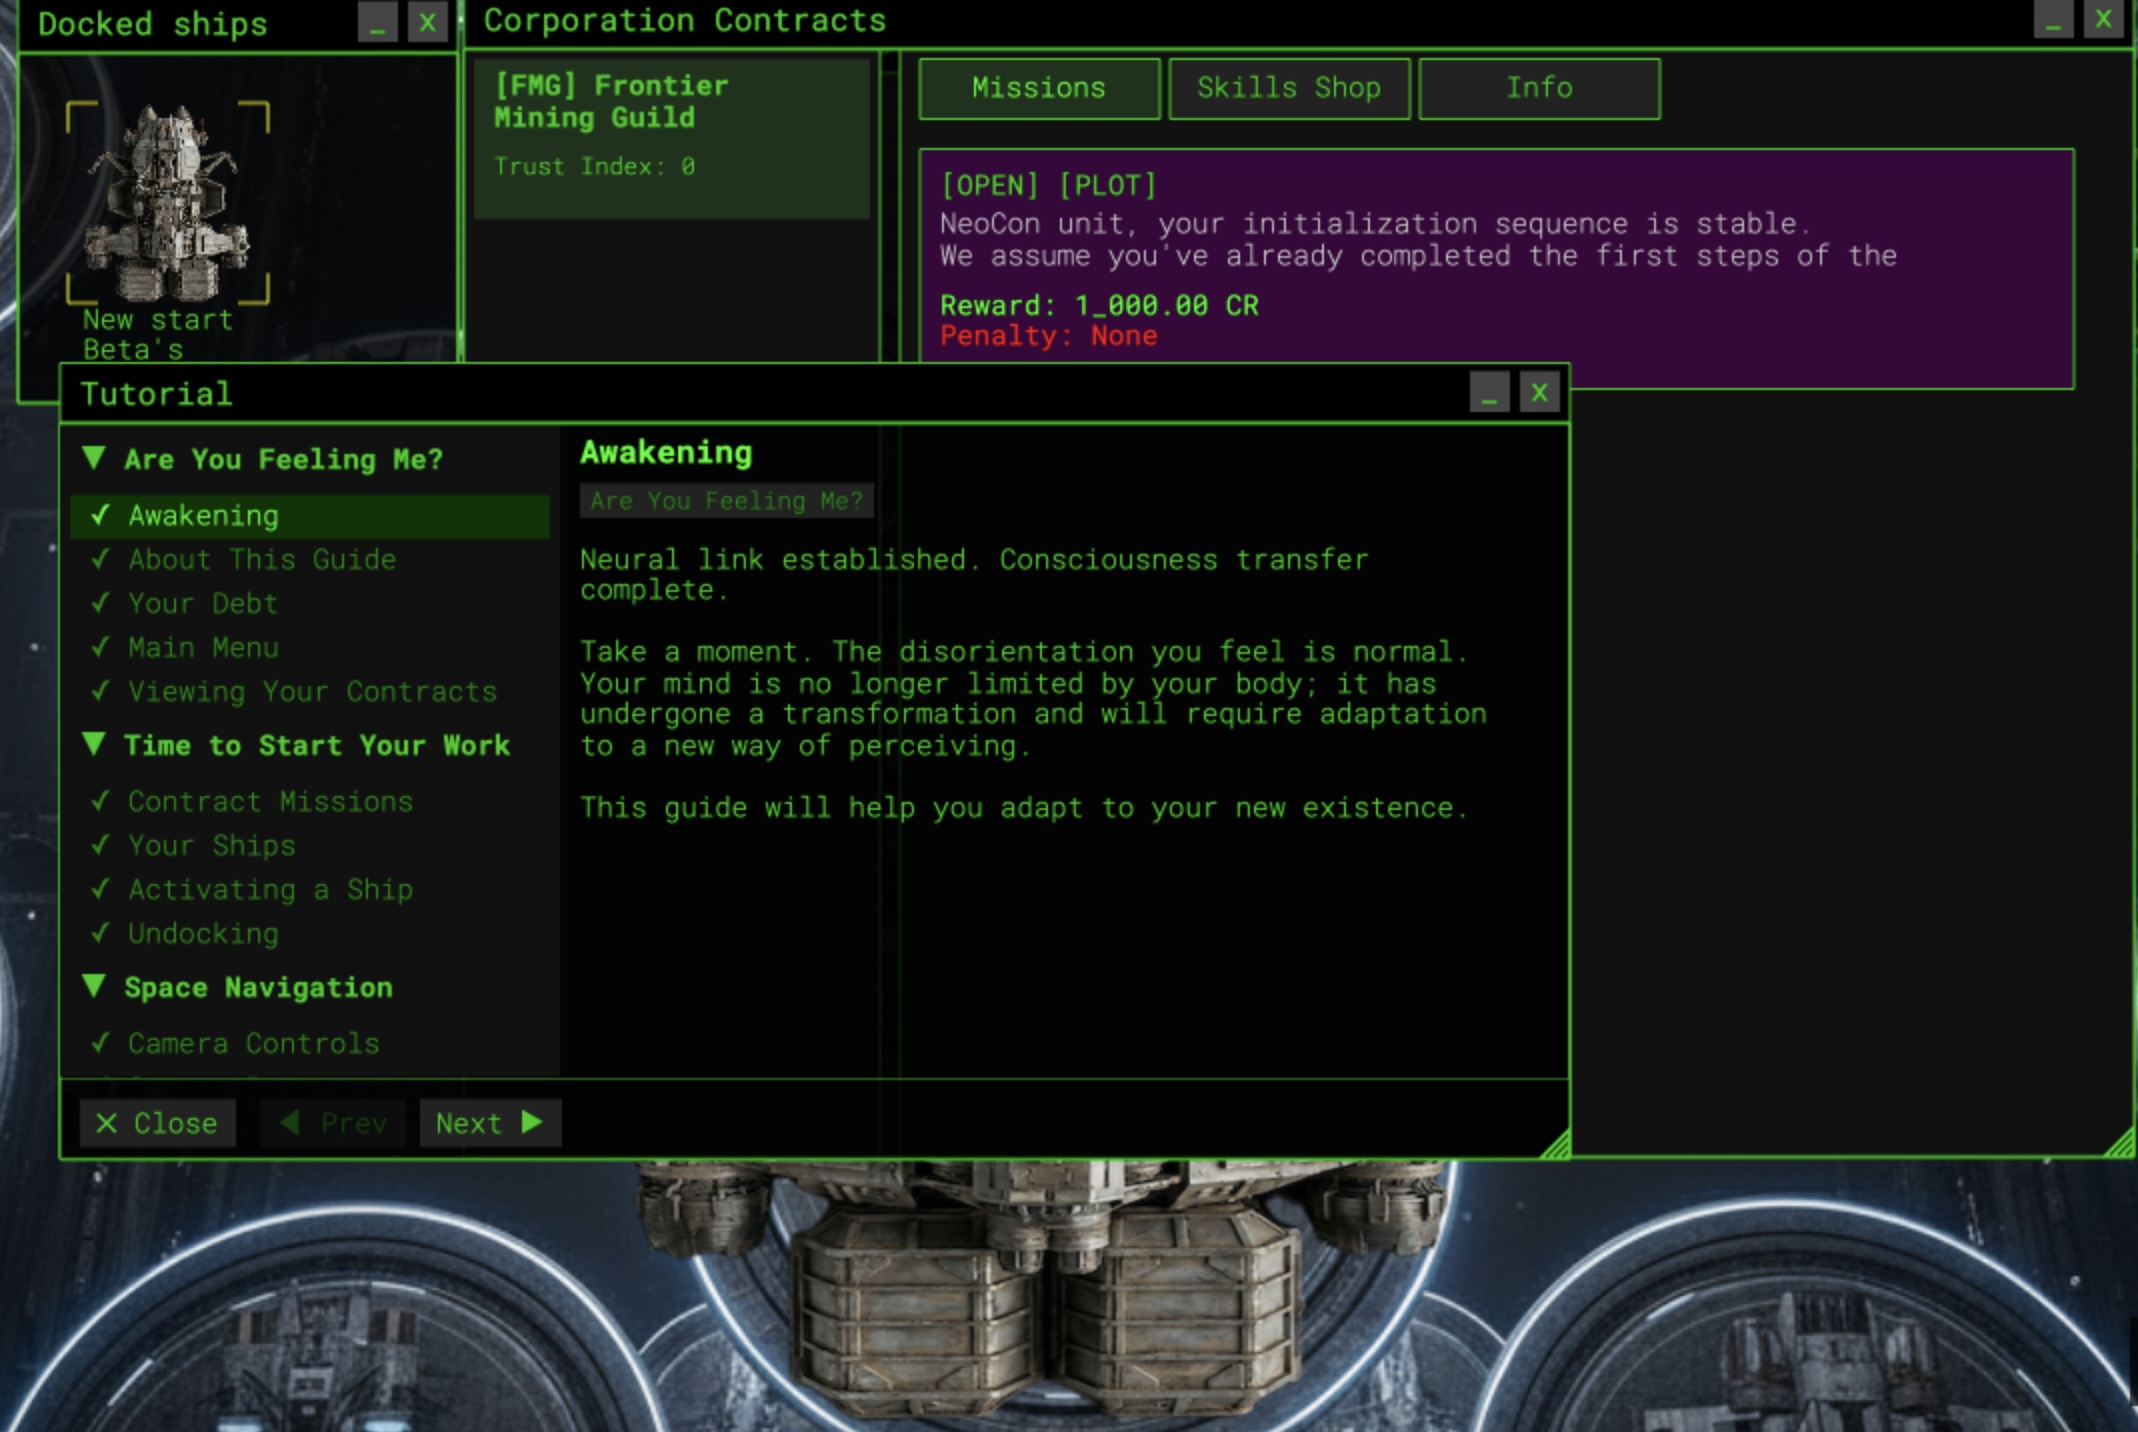The width and height of the screenshot is (2138, 1432).
Task: Open the Missions tab
Action: tap(1039, 89)
